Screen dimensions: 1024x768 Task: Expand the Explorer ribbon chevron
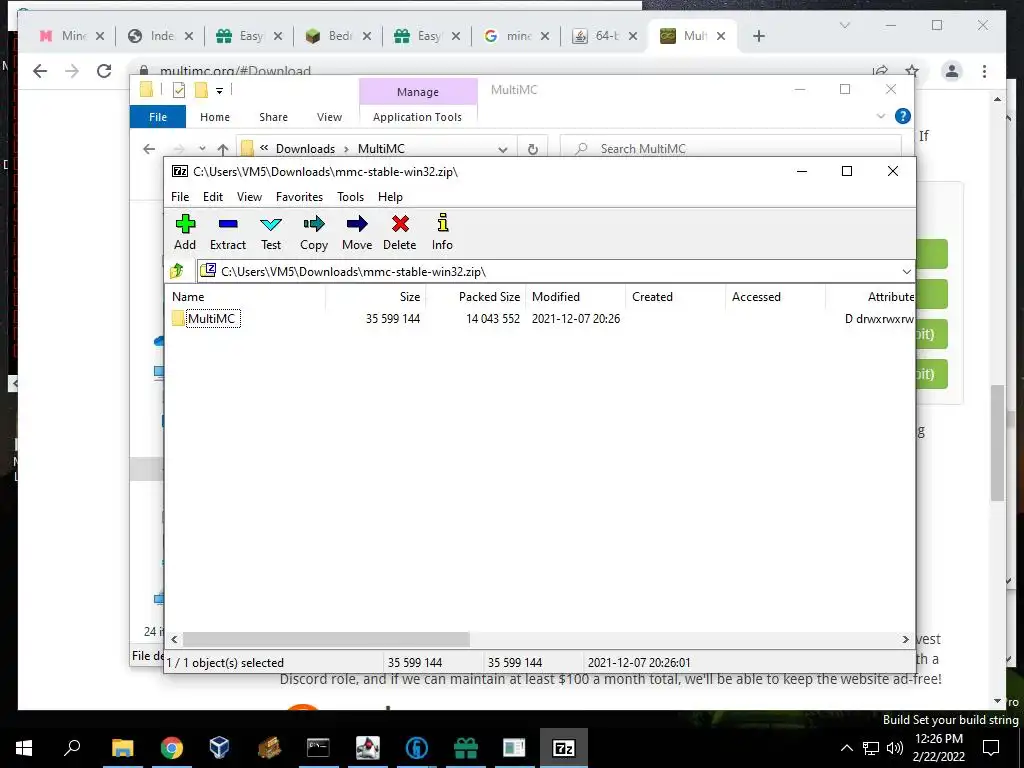tap(880, 116)
